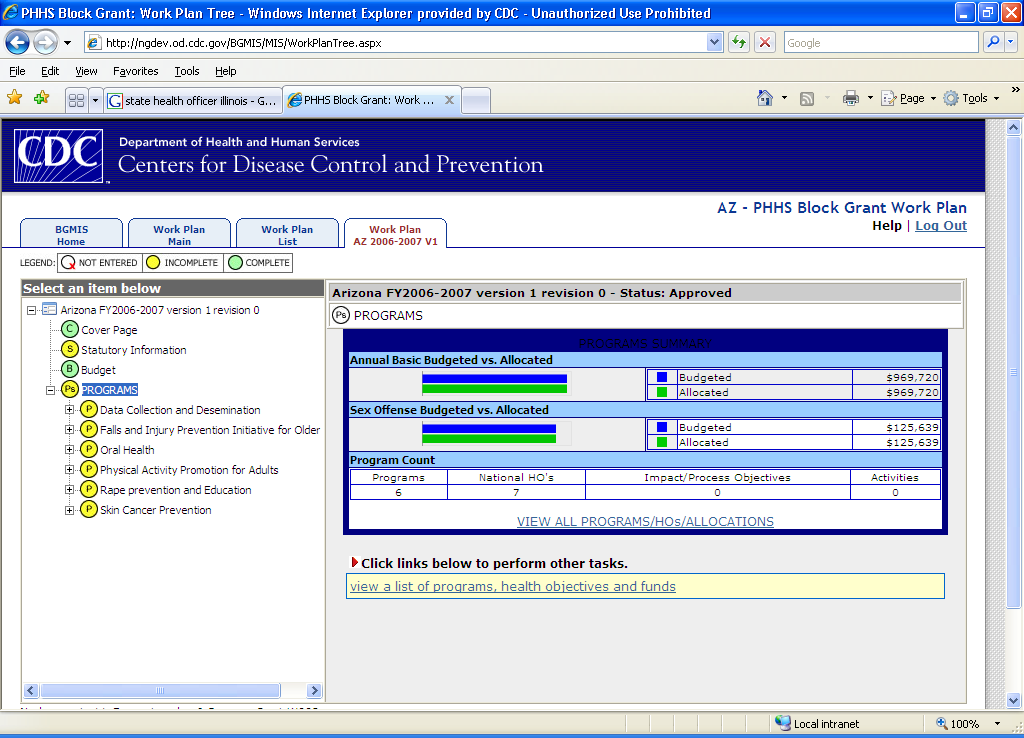Click the Print toolbar icon
This screenshot has height=738, width=1024.
click(850, 98)
